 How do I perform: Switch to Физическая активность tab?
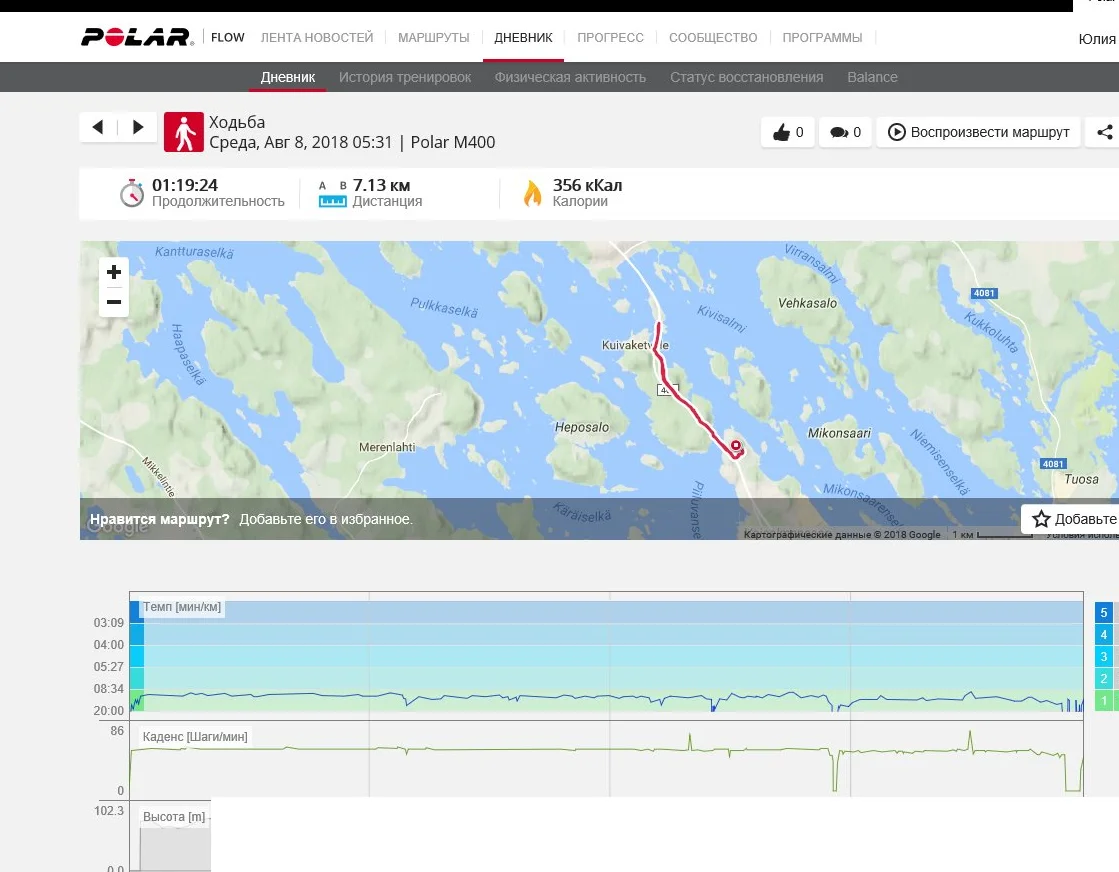(x=570, y=77)
